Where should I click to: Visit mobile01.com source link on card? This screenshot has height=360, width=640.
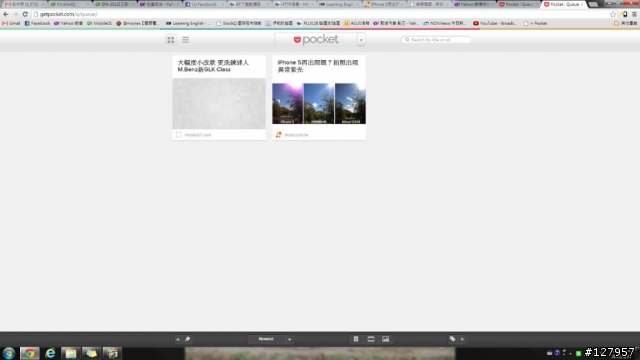pyautogui.click(x=198, y=135)
